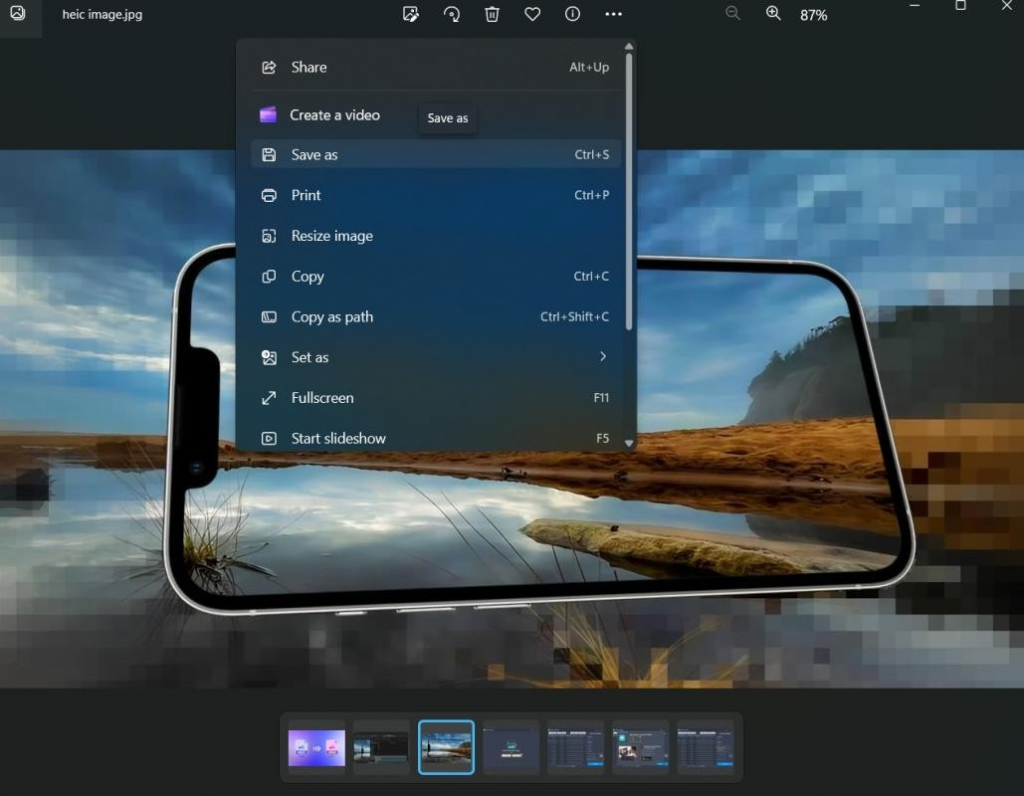Image resolution: width=1024 pixels, height=796 pixels.
Task: Select the first purple filmstrip thumbnail
Action: click(x=317, y=747)
